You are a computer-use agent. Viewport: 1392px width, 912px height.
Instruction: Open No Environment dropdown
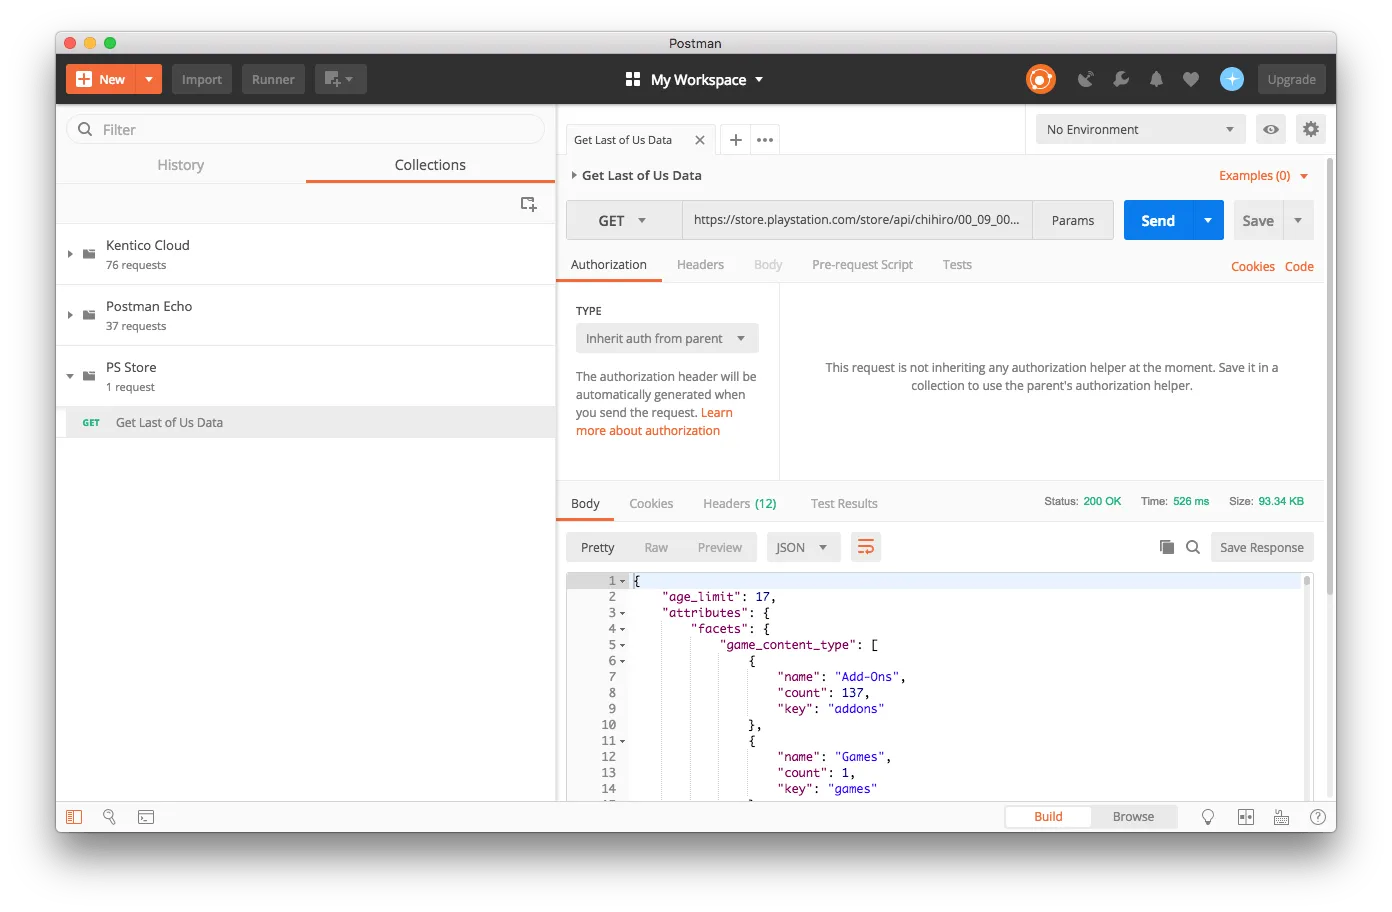pos(1140,129)
